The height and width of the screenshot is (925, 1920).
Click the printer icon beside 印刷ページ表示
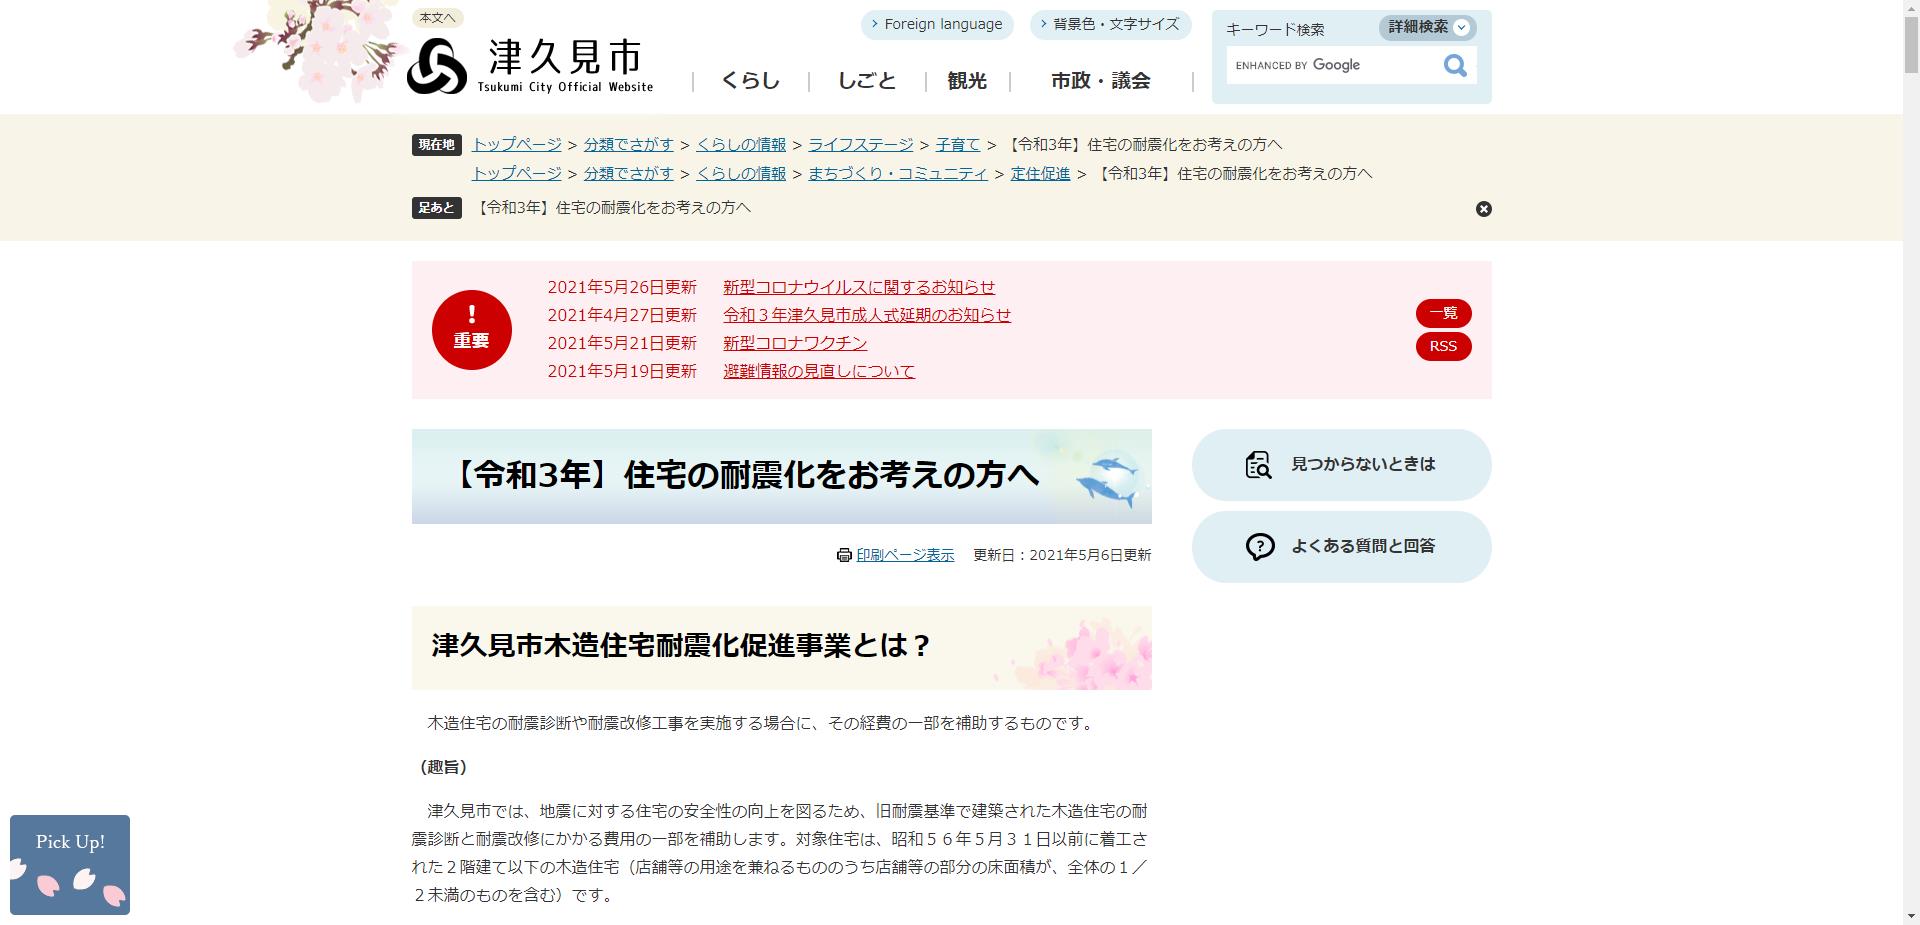[843, 555]
